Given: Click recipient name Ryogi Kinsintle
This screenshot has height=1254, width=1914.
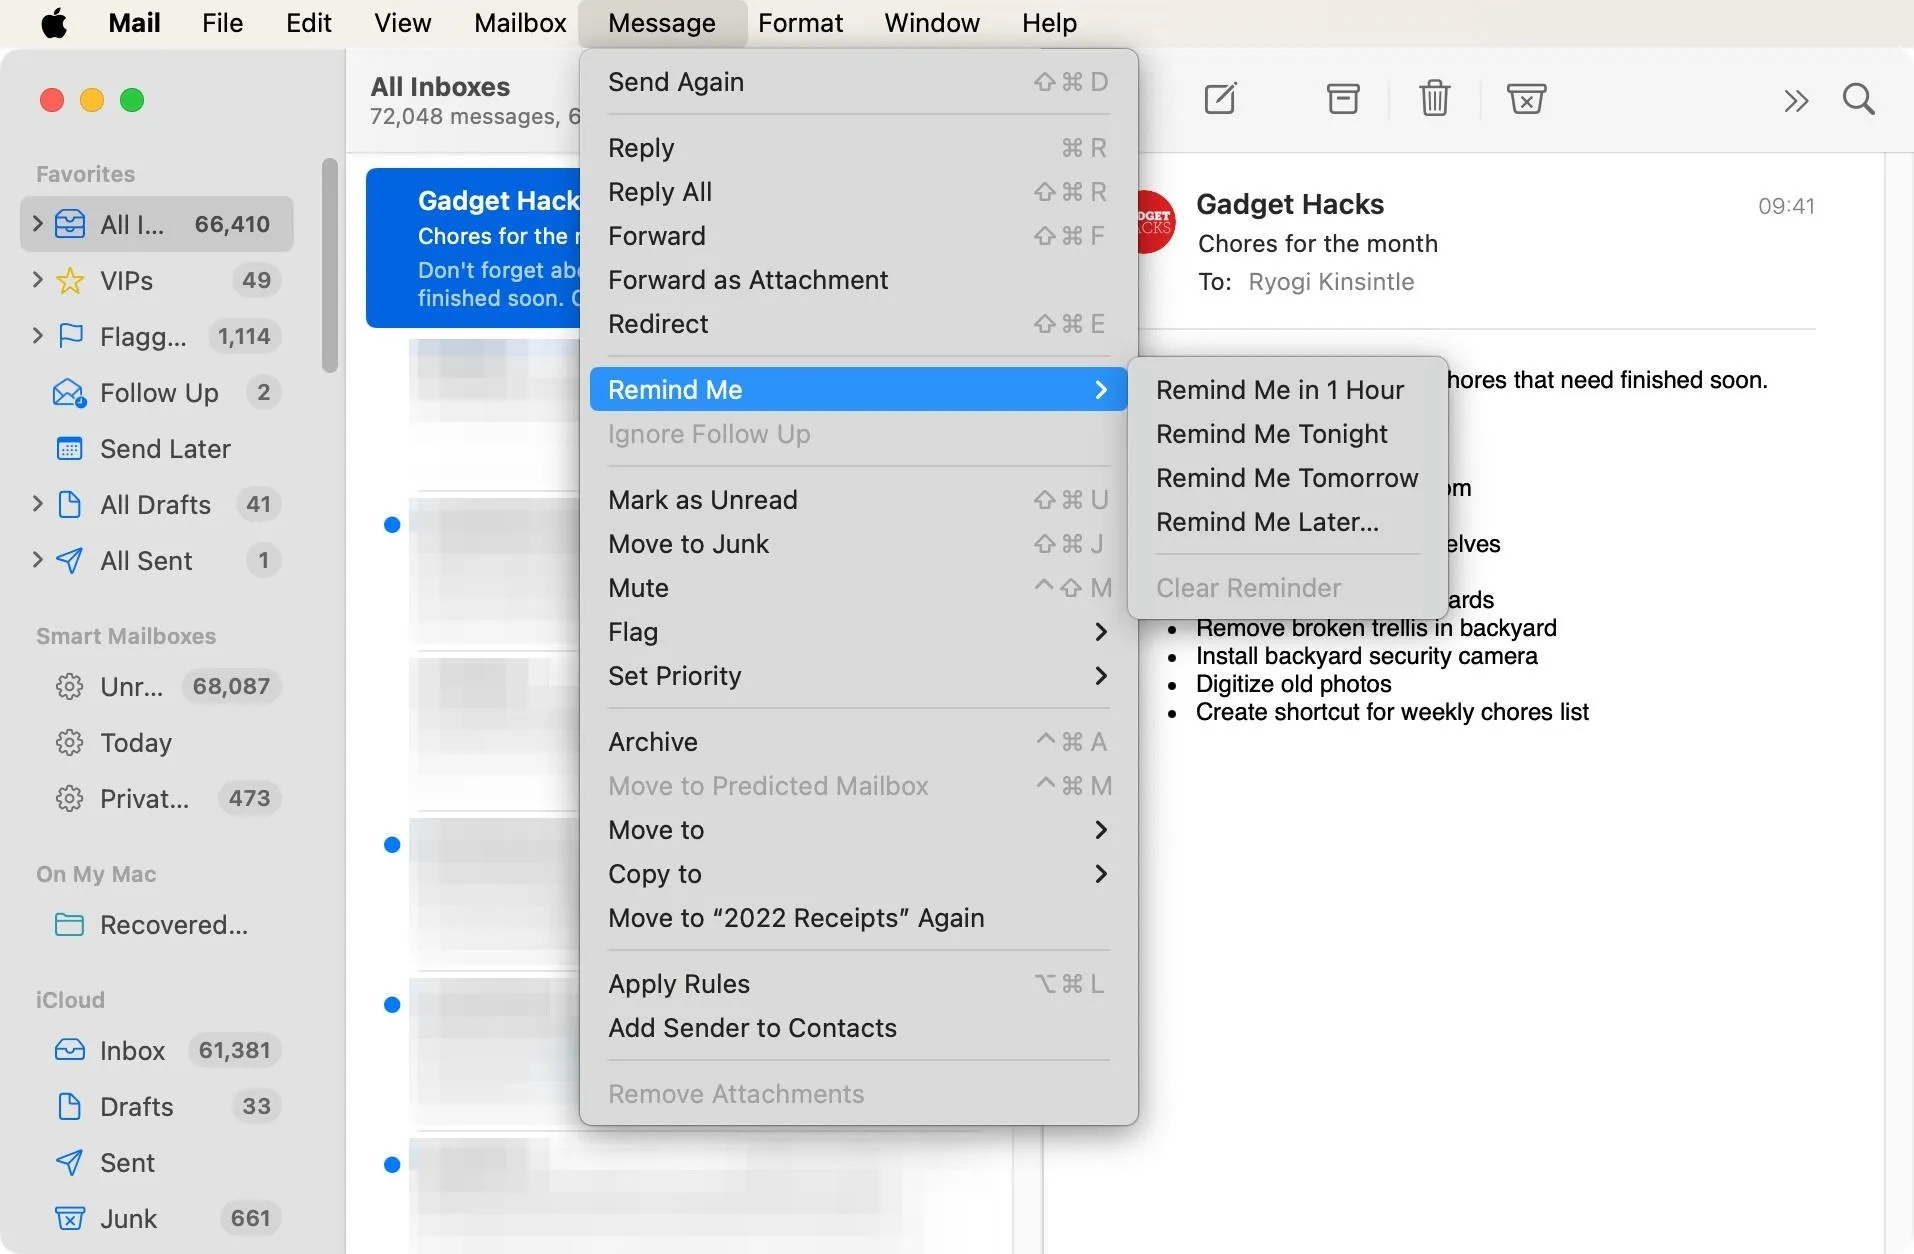Looking at the screenshot, I should pyautogui.click(x=1331, y=282).
